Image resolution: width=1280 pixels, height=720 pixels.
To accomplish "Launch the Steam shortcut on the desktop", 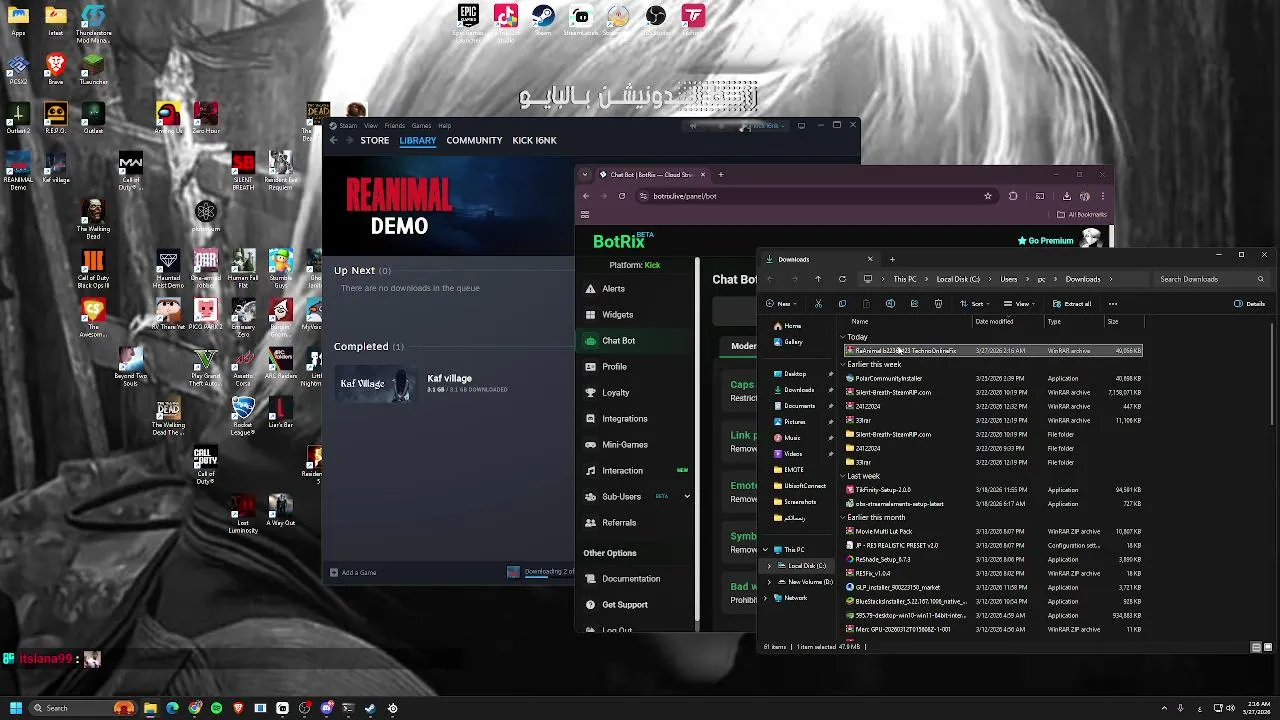I will point(543,20).
